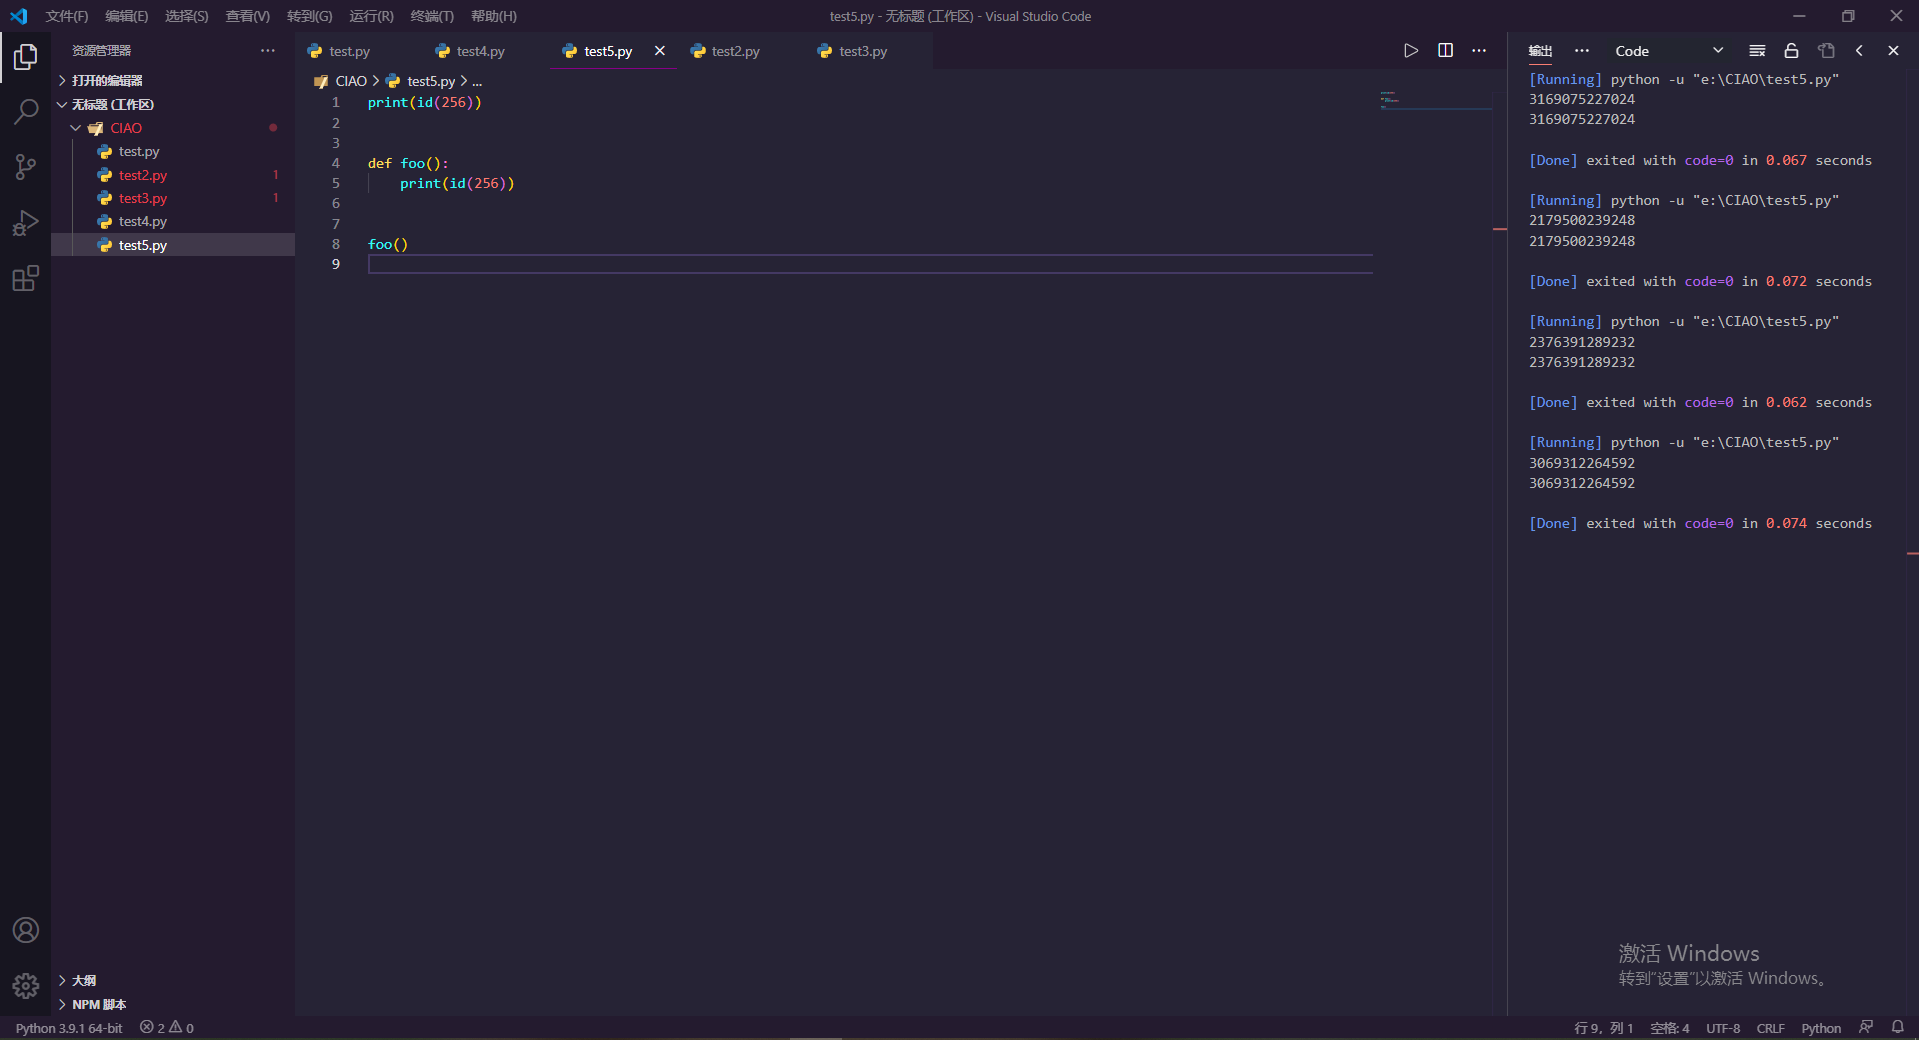Click the CIAO breadcrumb above editor
This screenshot has width=1919, height=1040.
(x=351, y=81)
